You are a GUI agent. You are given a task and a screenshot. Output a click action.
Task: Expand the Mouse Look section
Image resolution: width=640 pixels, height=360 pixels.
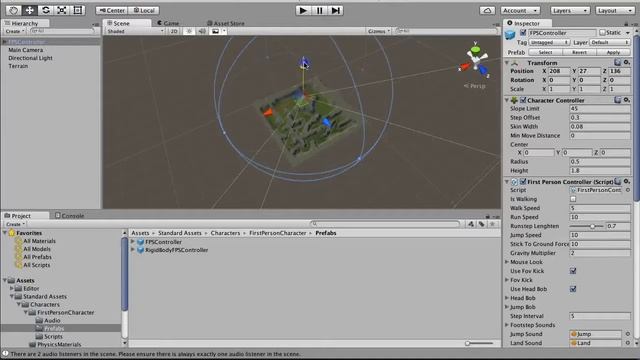click(507, 262)
